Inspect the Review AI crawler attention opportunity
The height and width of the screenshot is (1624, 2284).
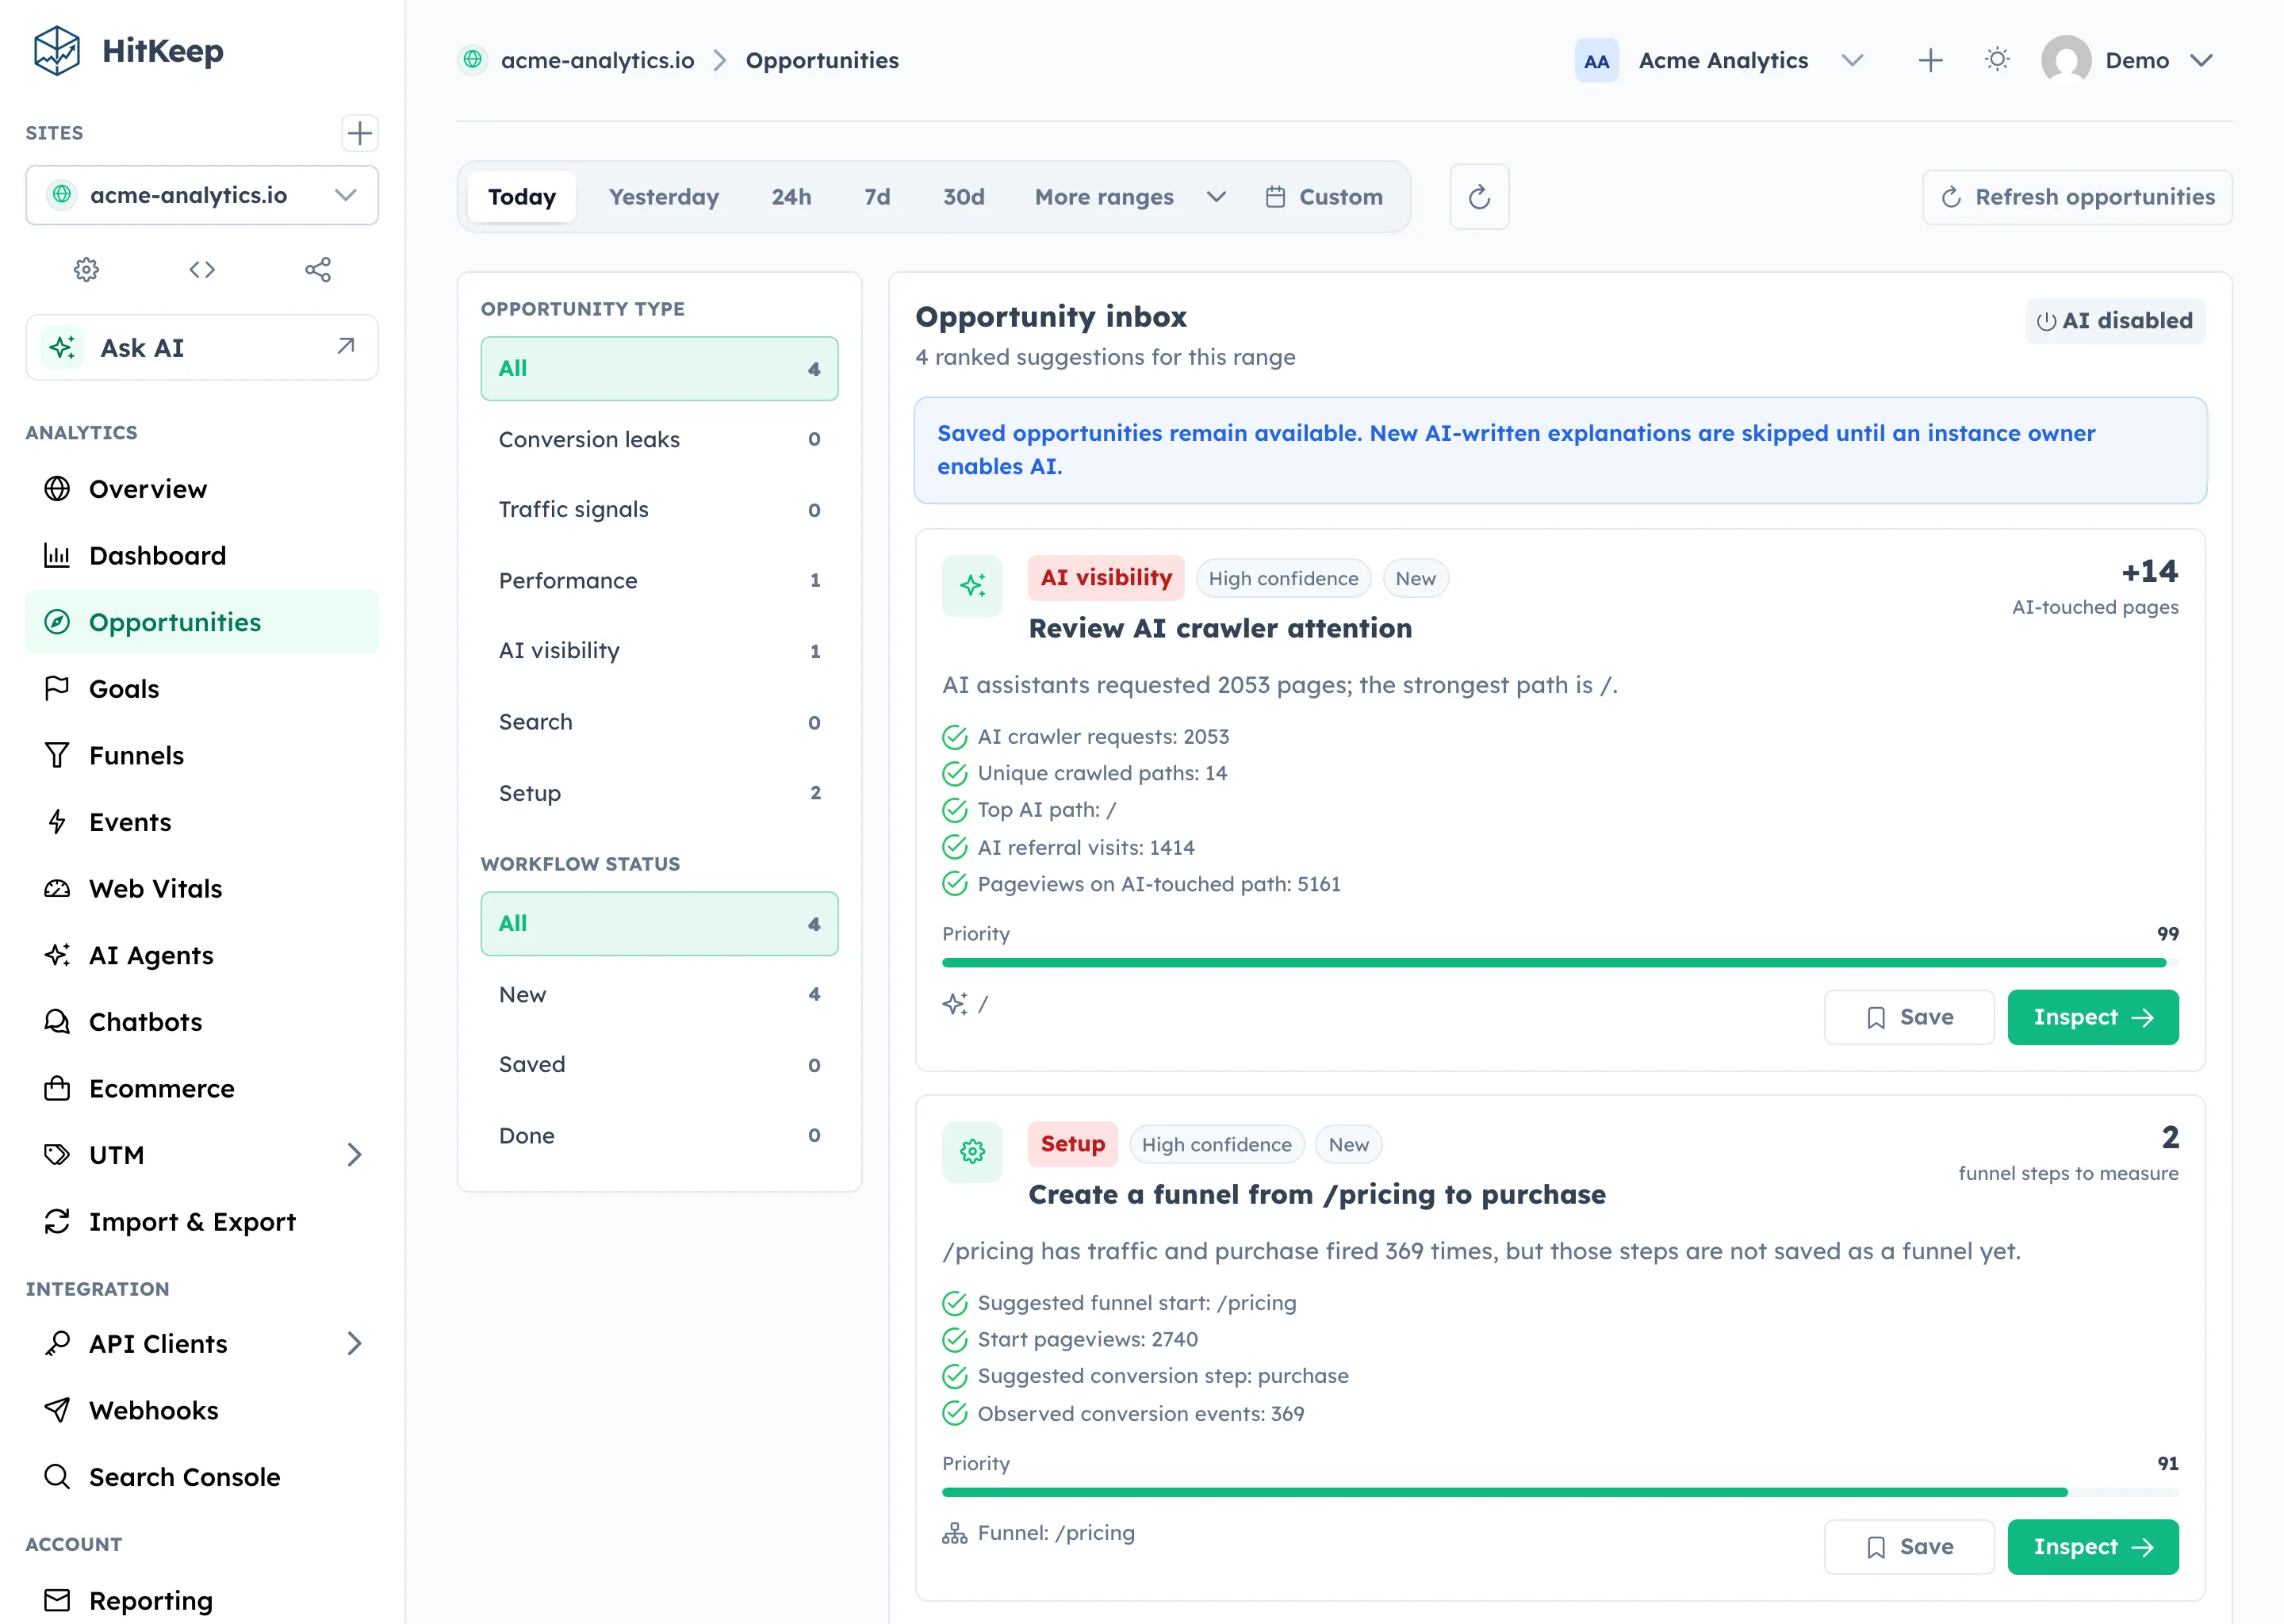(x=2092, y=1017)
